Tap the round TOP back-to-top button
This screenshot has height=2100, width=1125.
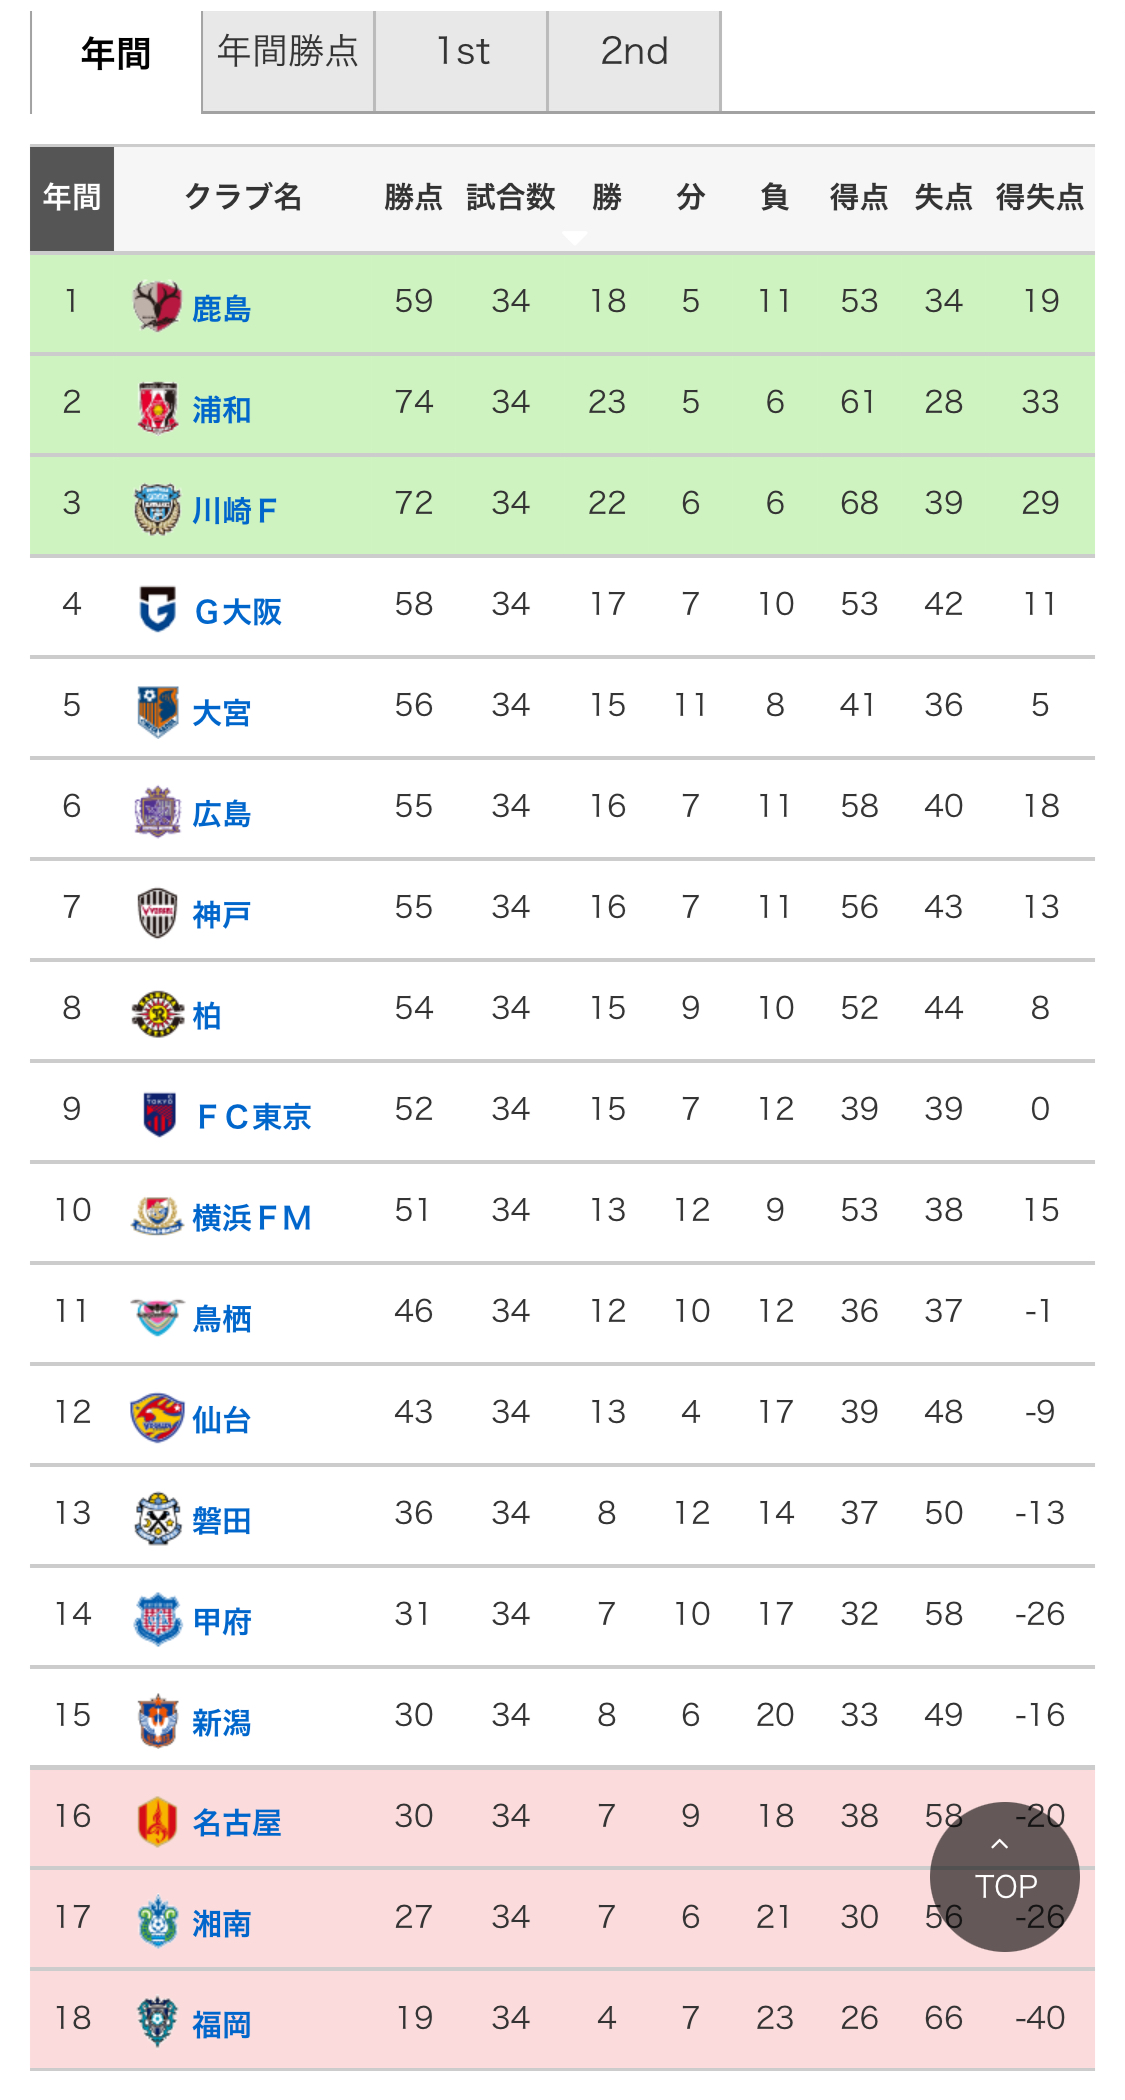(1004, 1876)
